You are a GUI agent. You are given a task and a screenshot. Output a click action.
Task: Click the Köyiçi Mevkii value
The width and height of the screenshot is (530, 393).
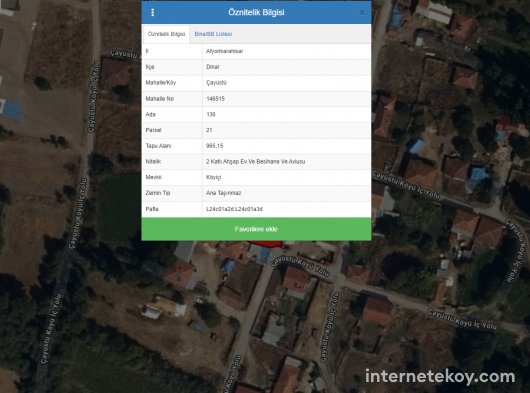(x=213, y=177)
